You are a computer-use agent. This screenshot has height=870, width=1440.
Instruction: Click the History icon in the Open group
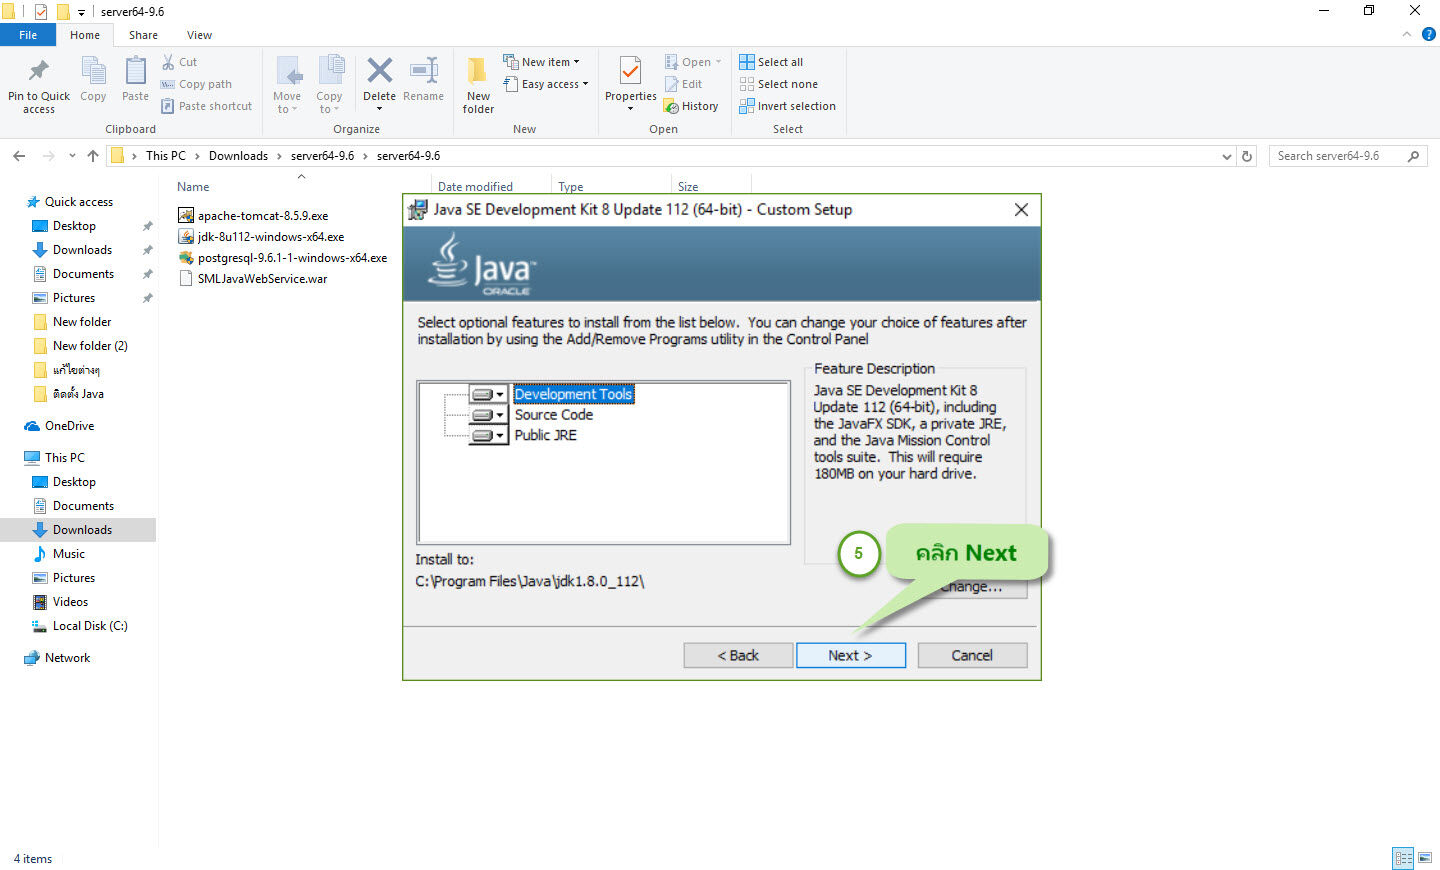[x=692, y=105]
